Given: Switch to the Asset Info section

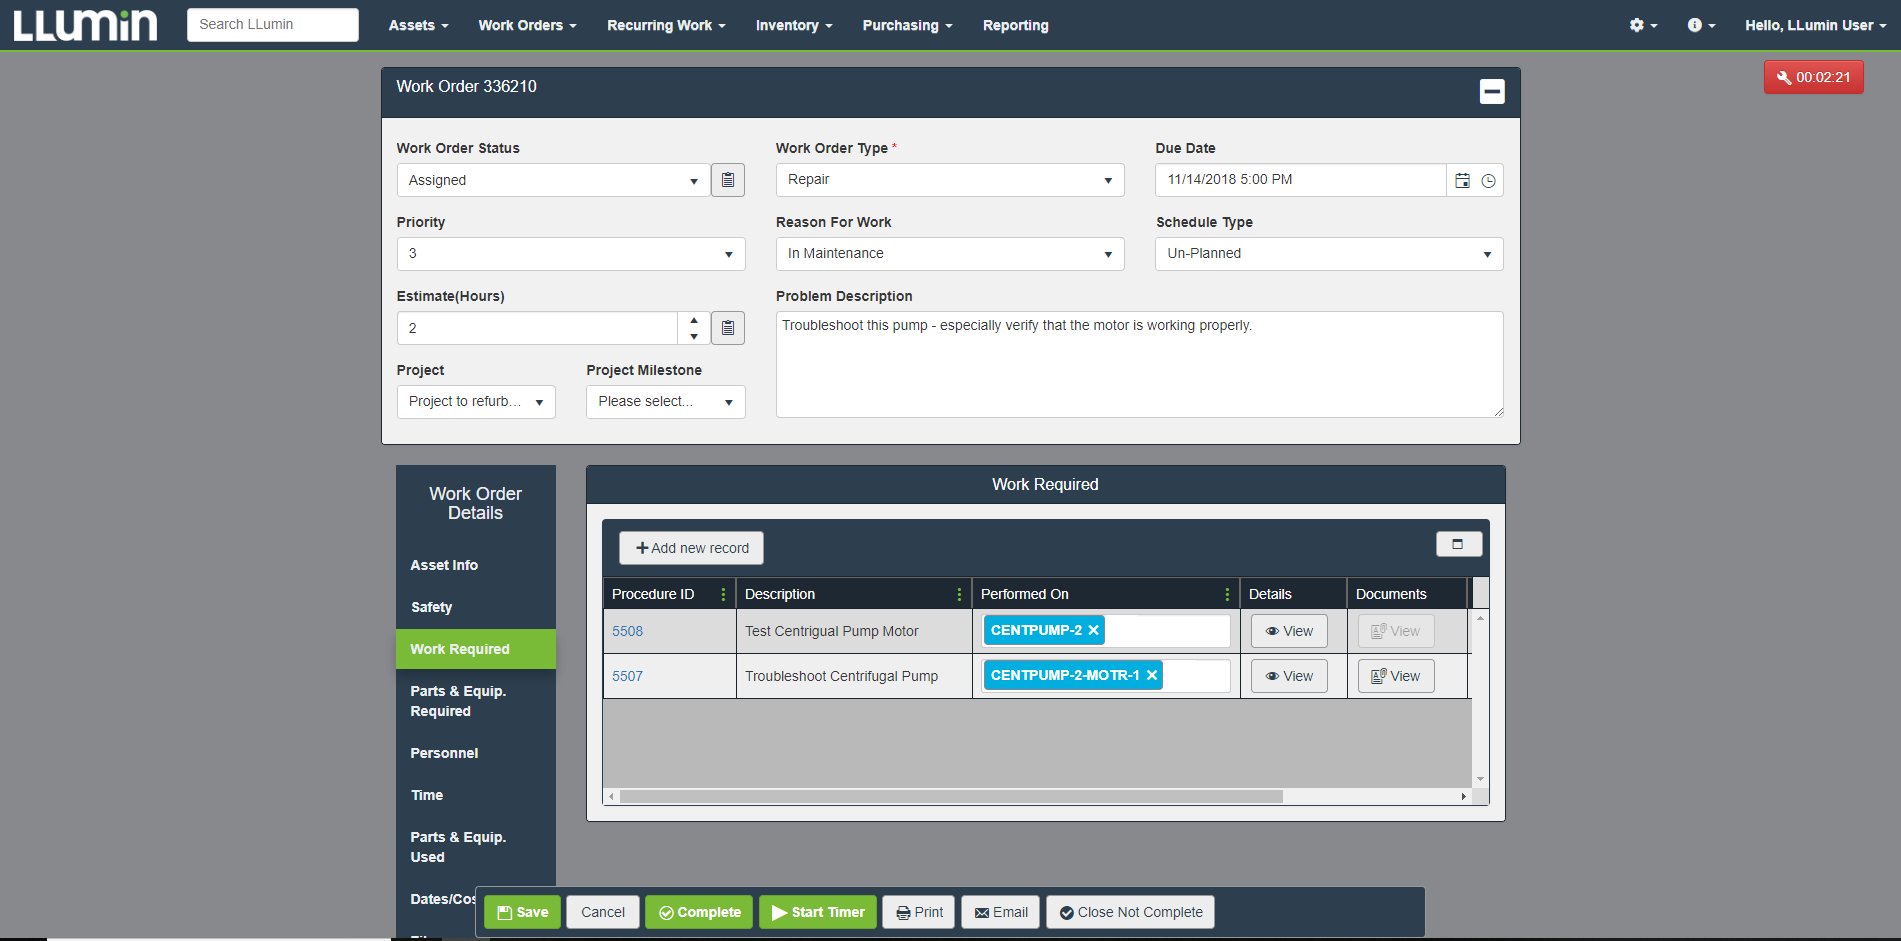Looking at the screenshot, I should (x=443, y=565).
